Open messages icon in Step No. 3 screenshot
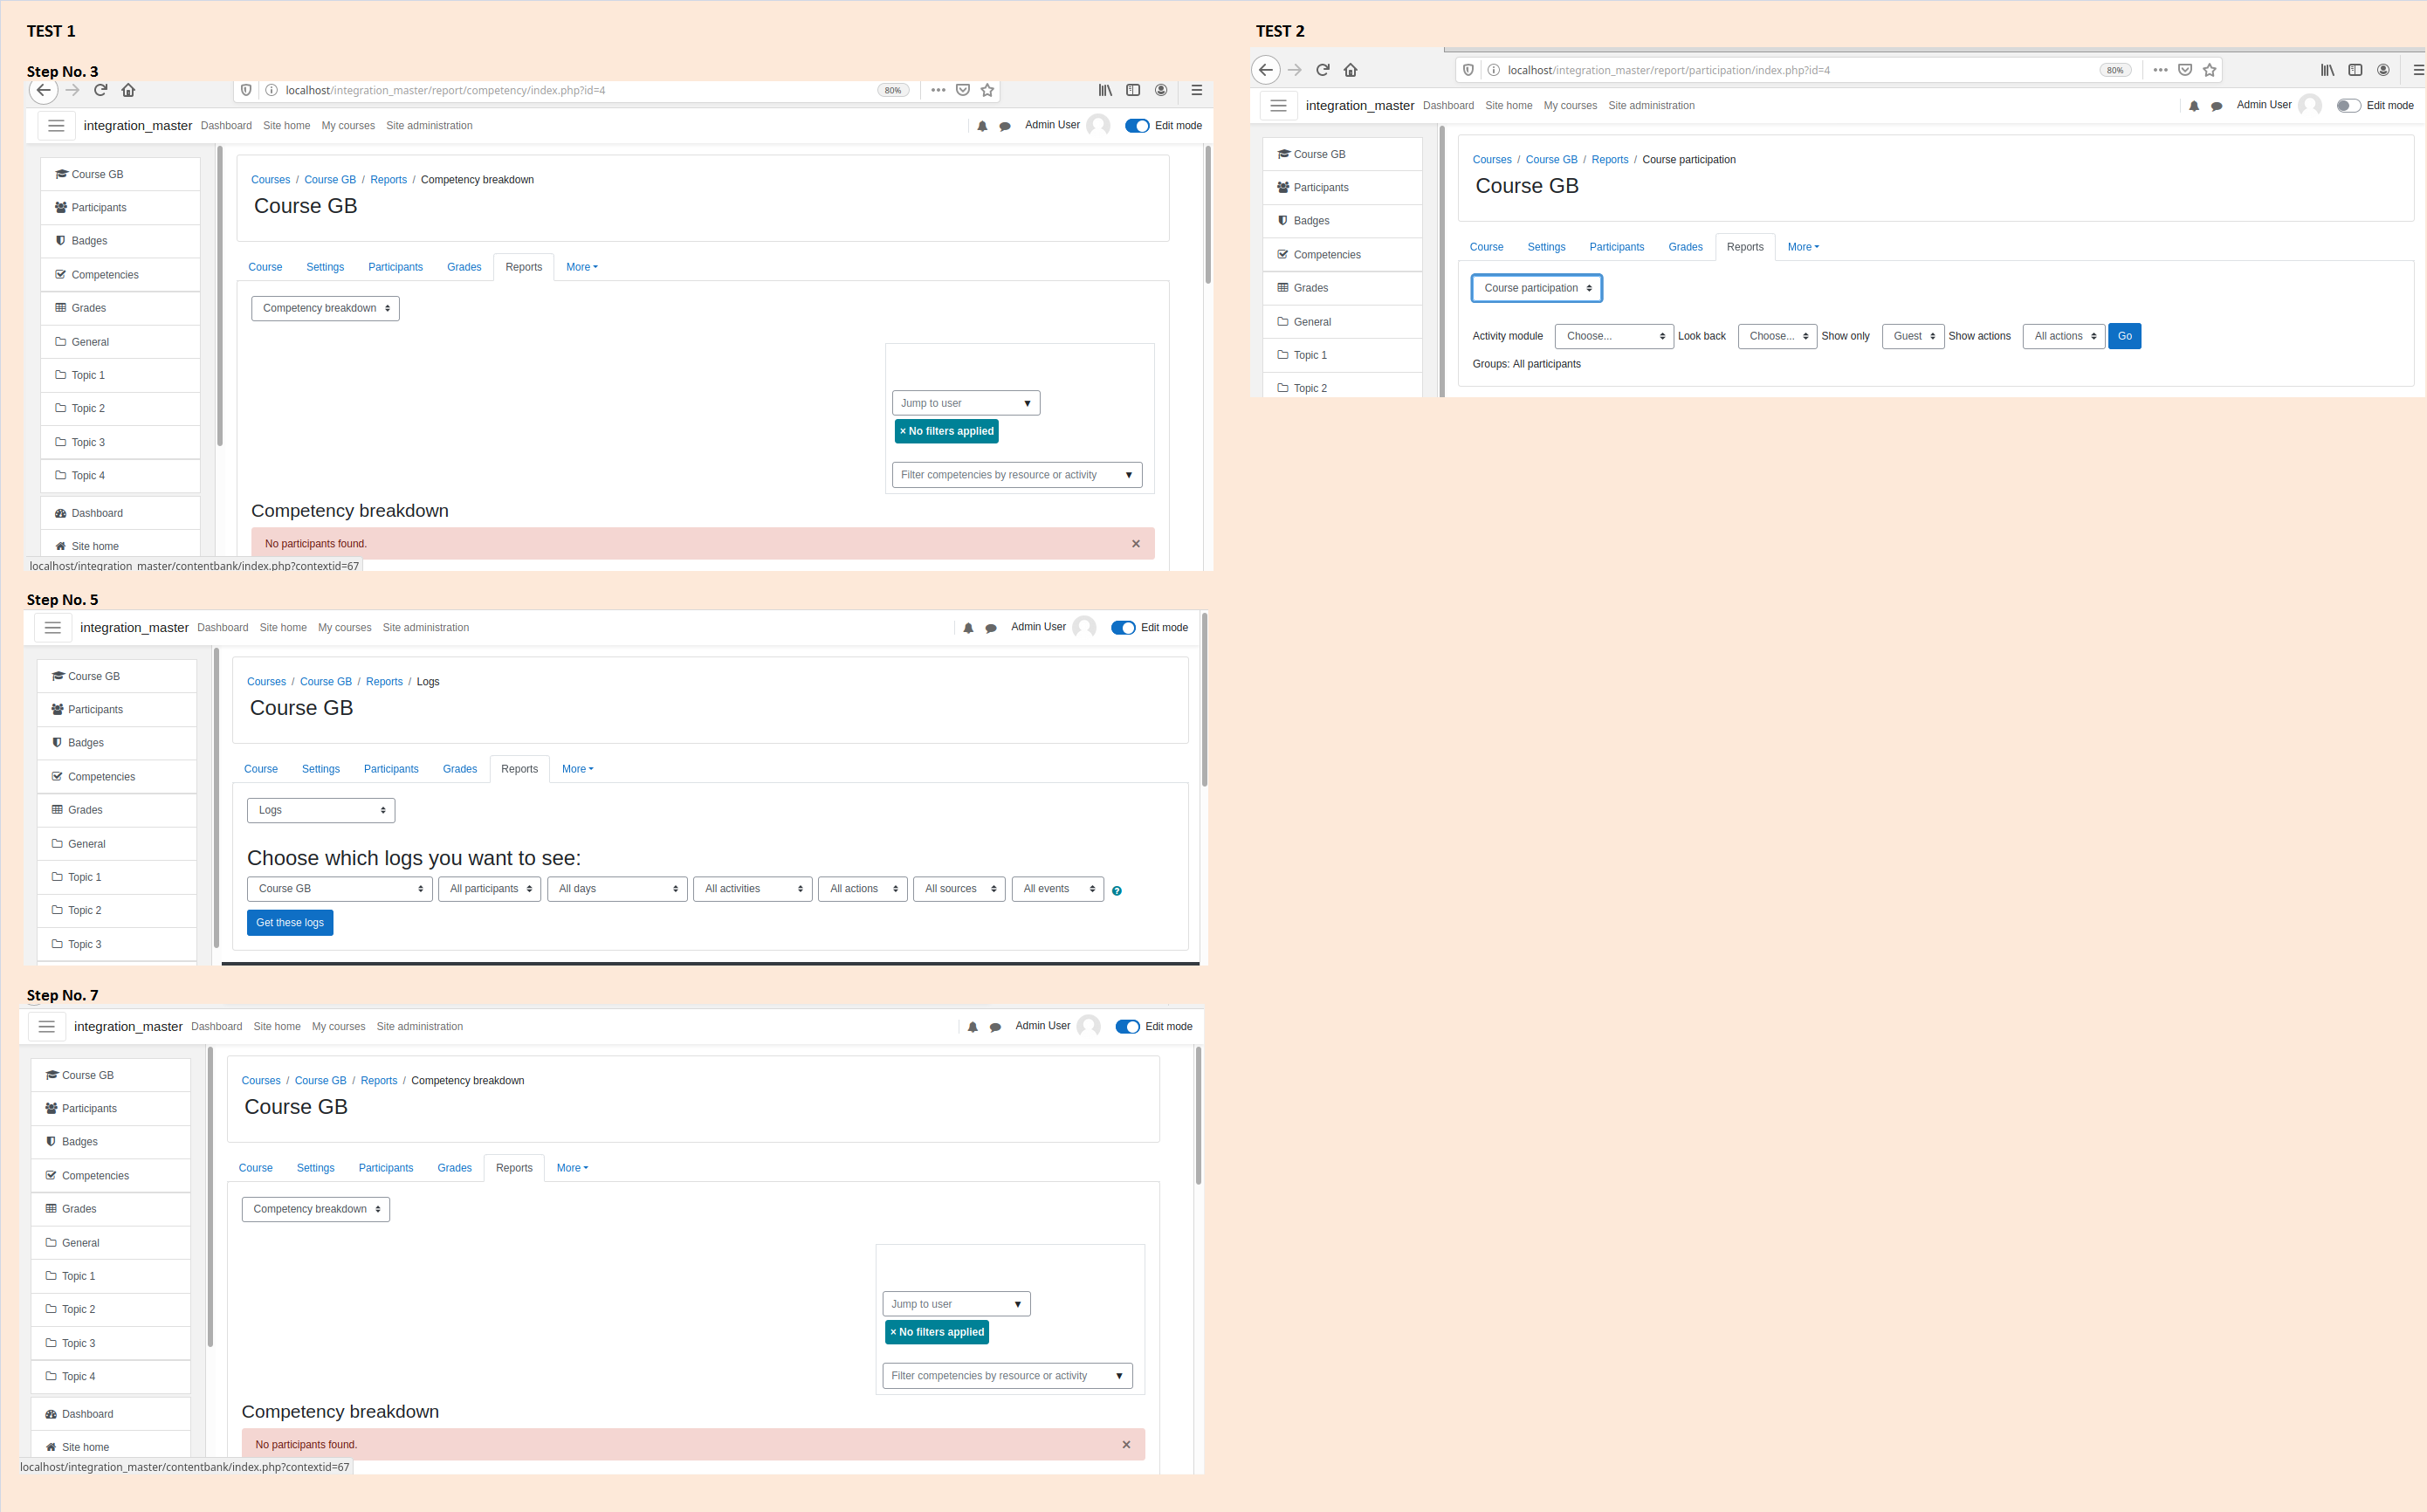 [x=1005, y=126]
